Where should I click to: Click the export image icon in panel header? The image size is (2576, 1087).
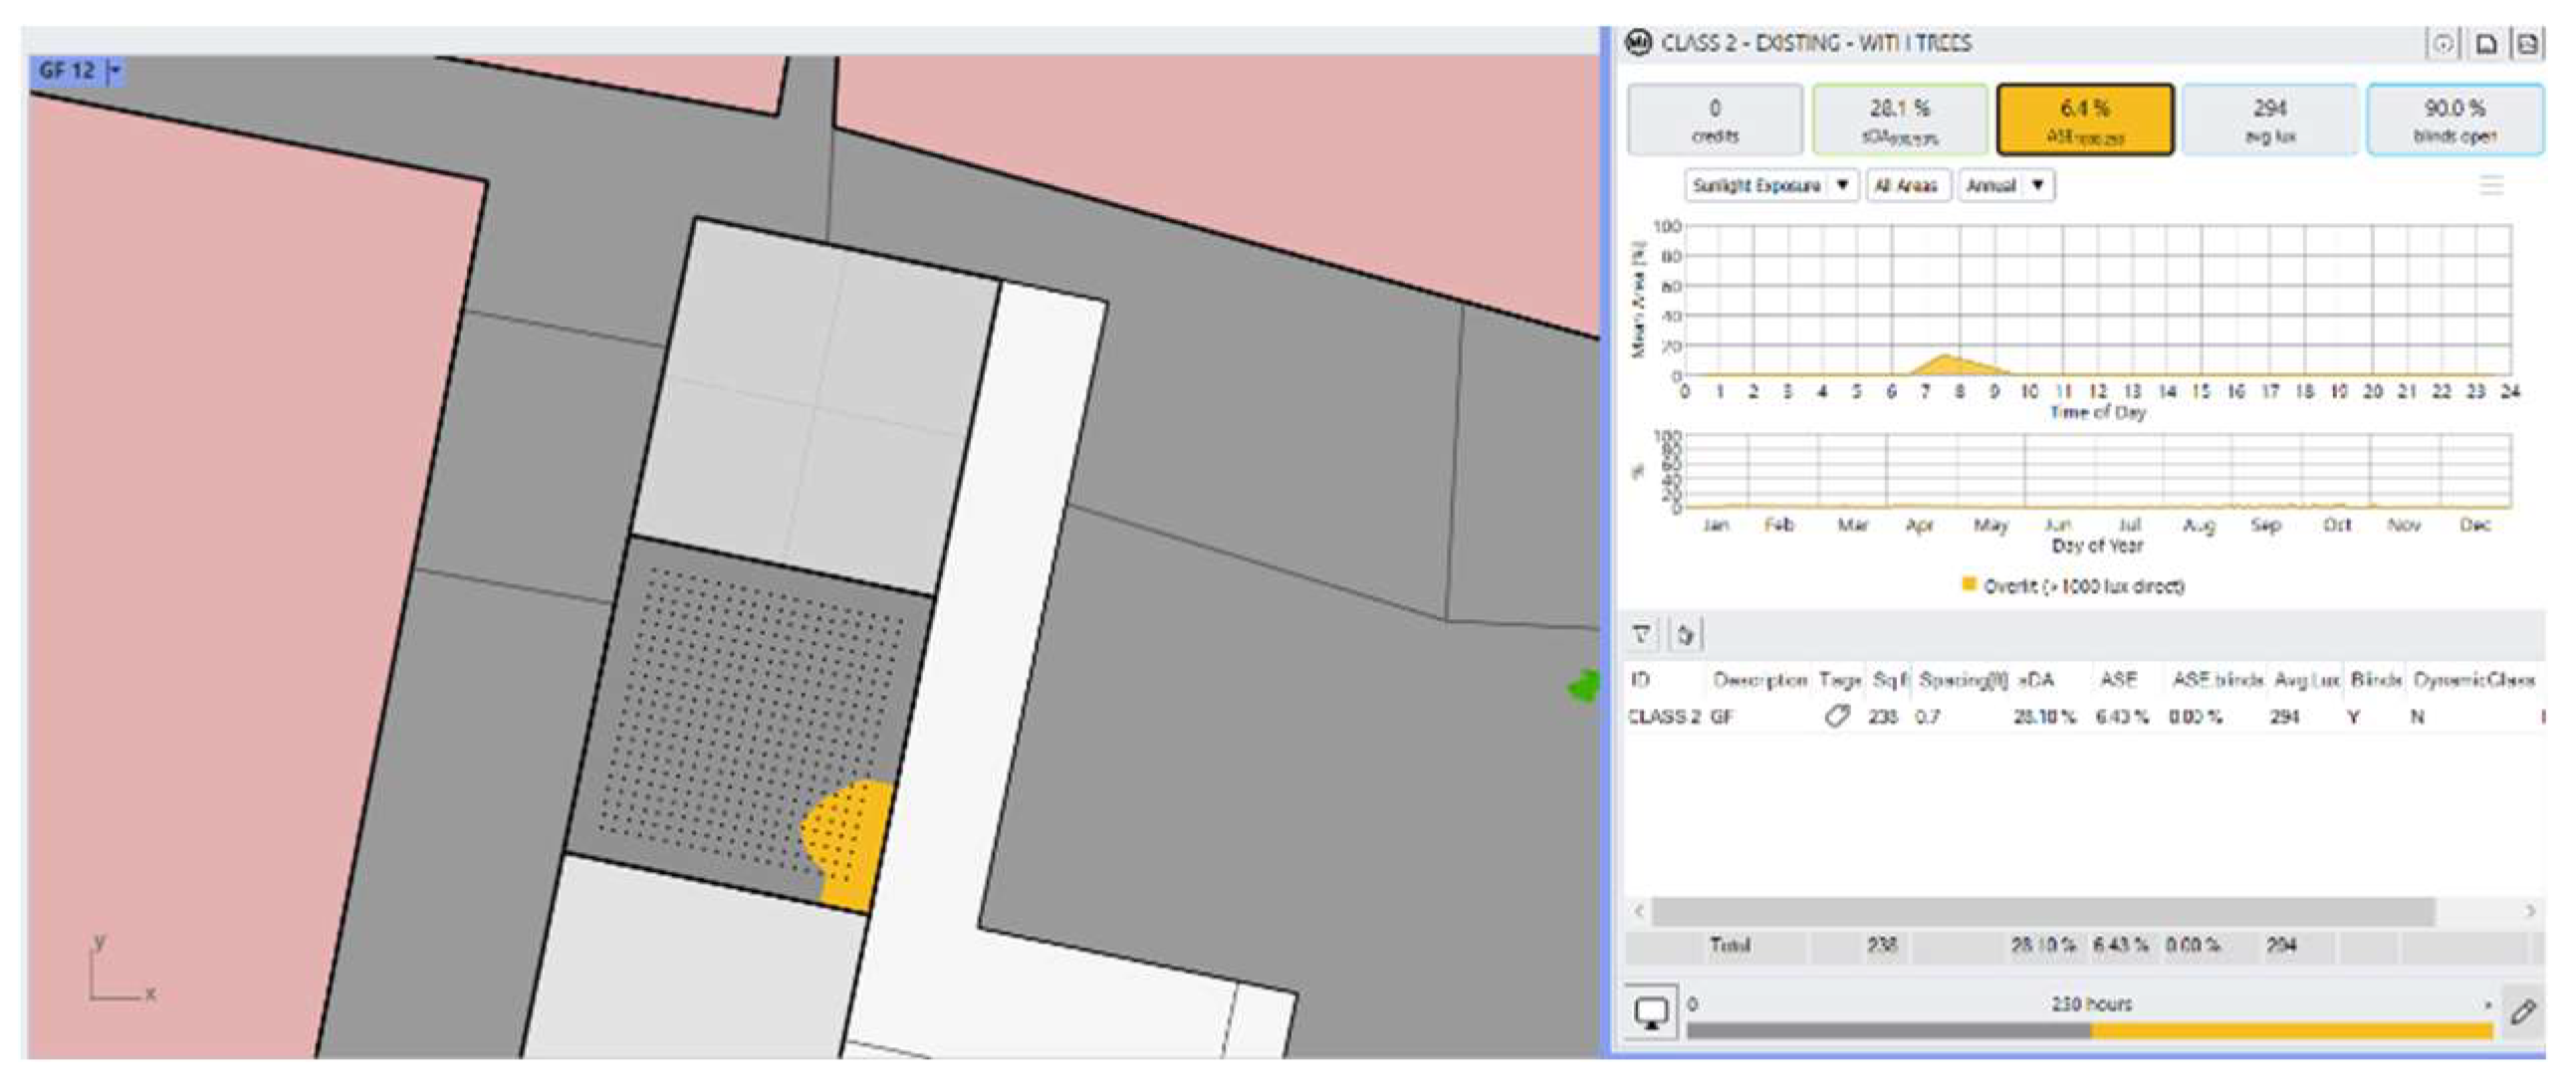click(x=2527, y=44)
